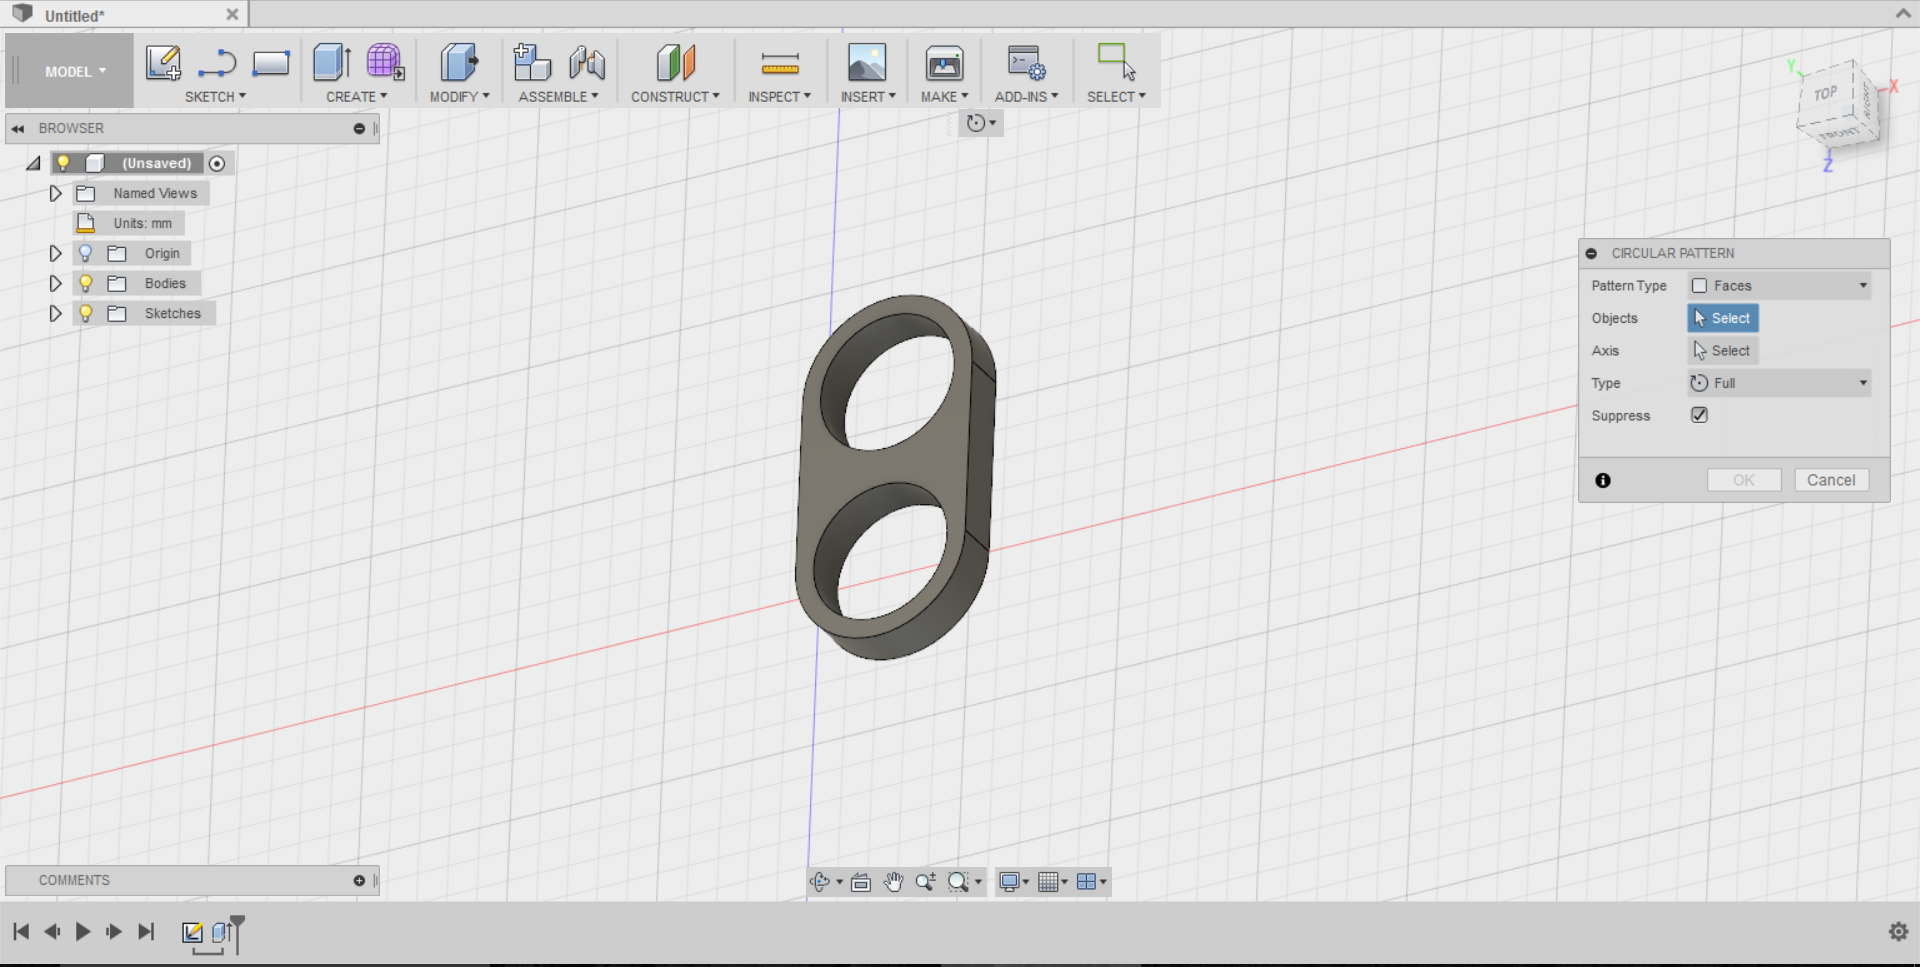Click the Joint icon under Assemble
This screenshot has height=967, width=1920.
[x=587, y=64]
